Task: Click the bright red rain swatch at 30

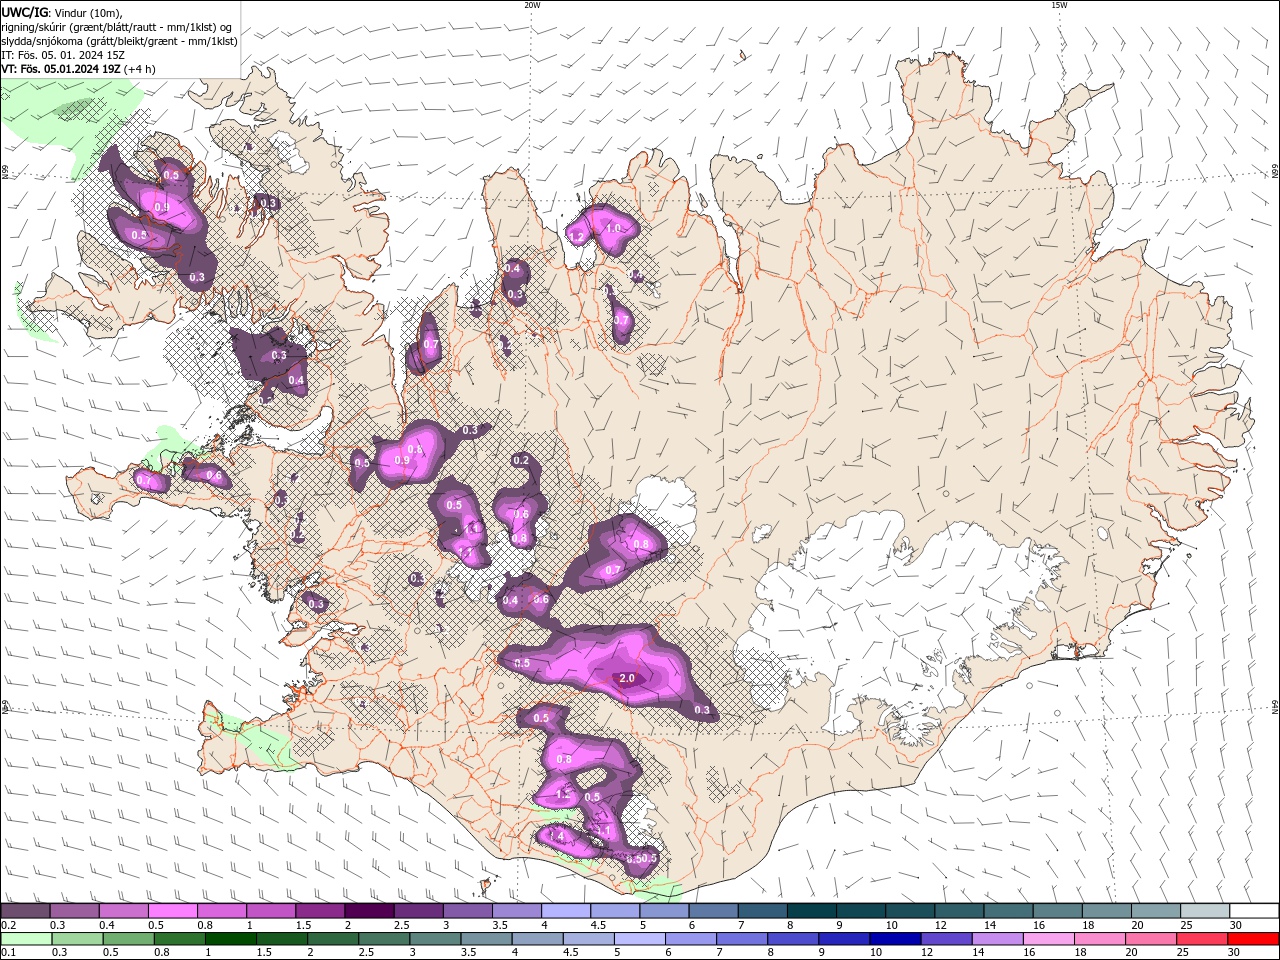Action: click(1253, 939)
